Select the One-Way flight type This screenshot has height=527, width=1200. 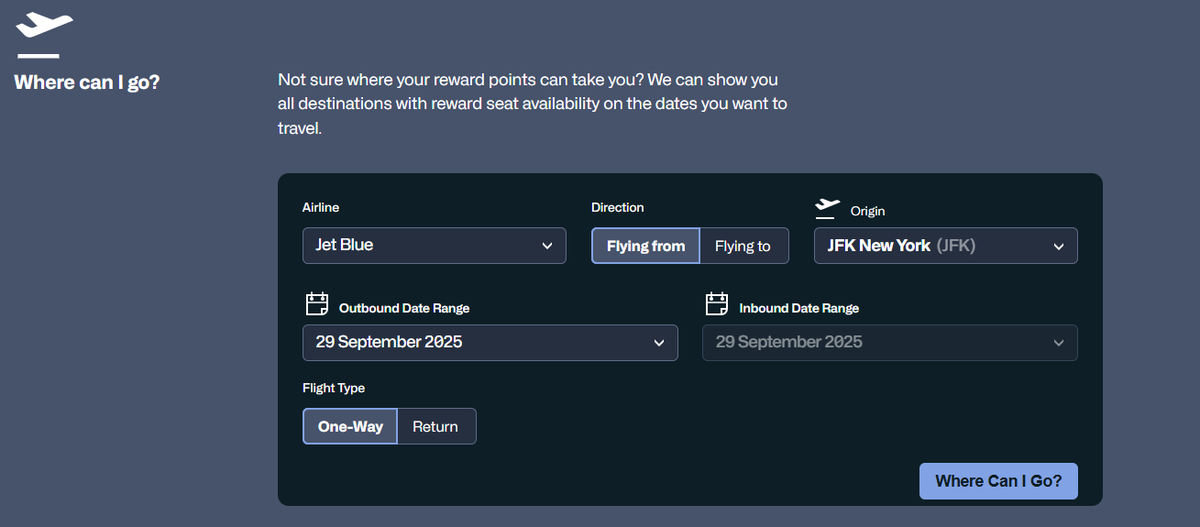(x=350, y=426)
